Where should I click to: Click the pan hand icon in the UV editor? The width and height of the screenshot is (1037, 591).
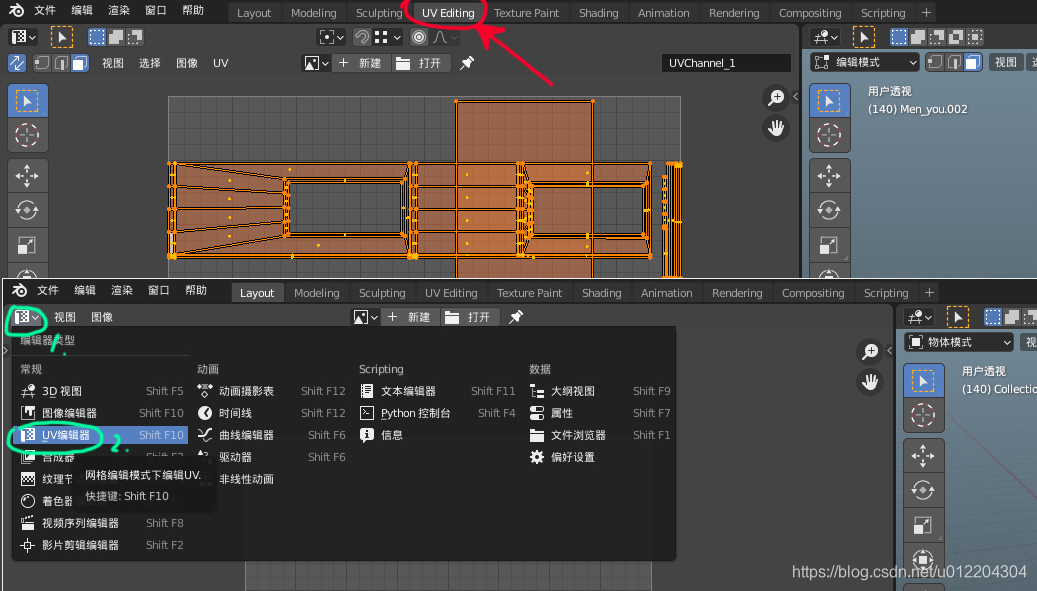point(776,128)
